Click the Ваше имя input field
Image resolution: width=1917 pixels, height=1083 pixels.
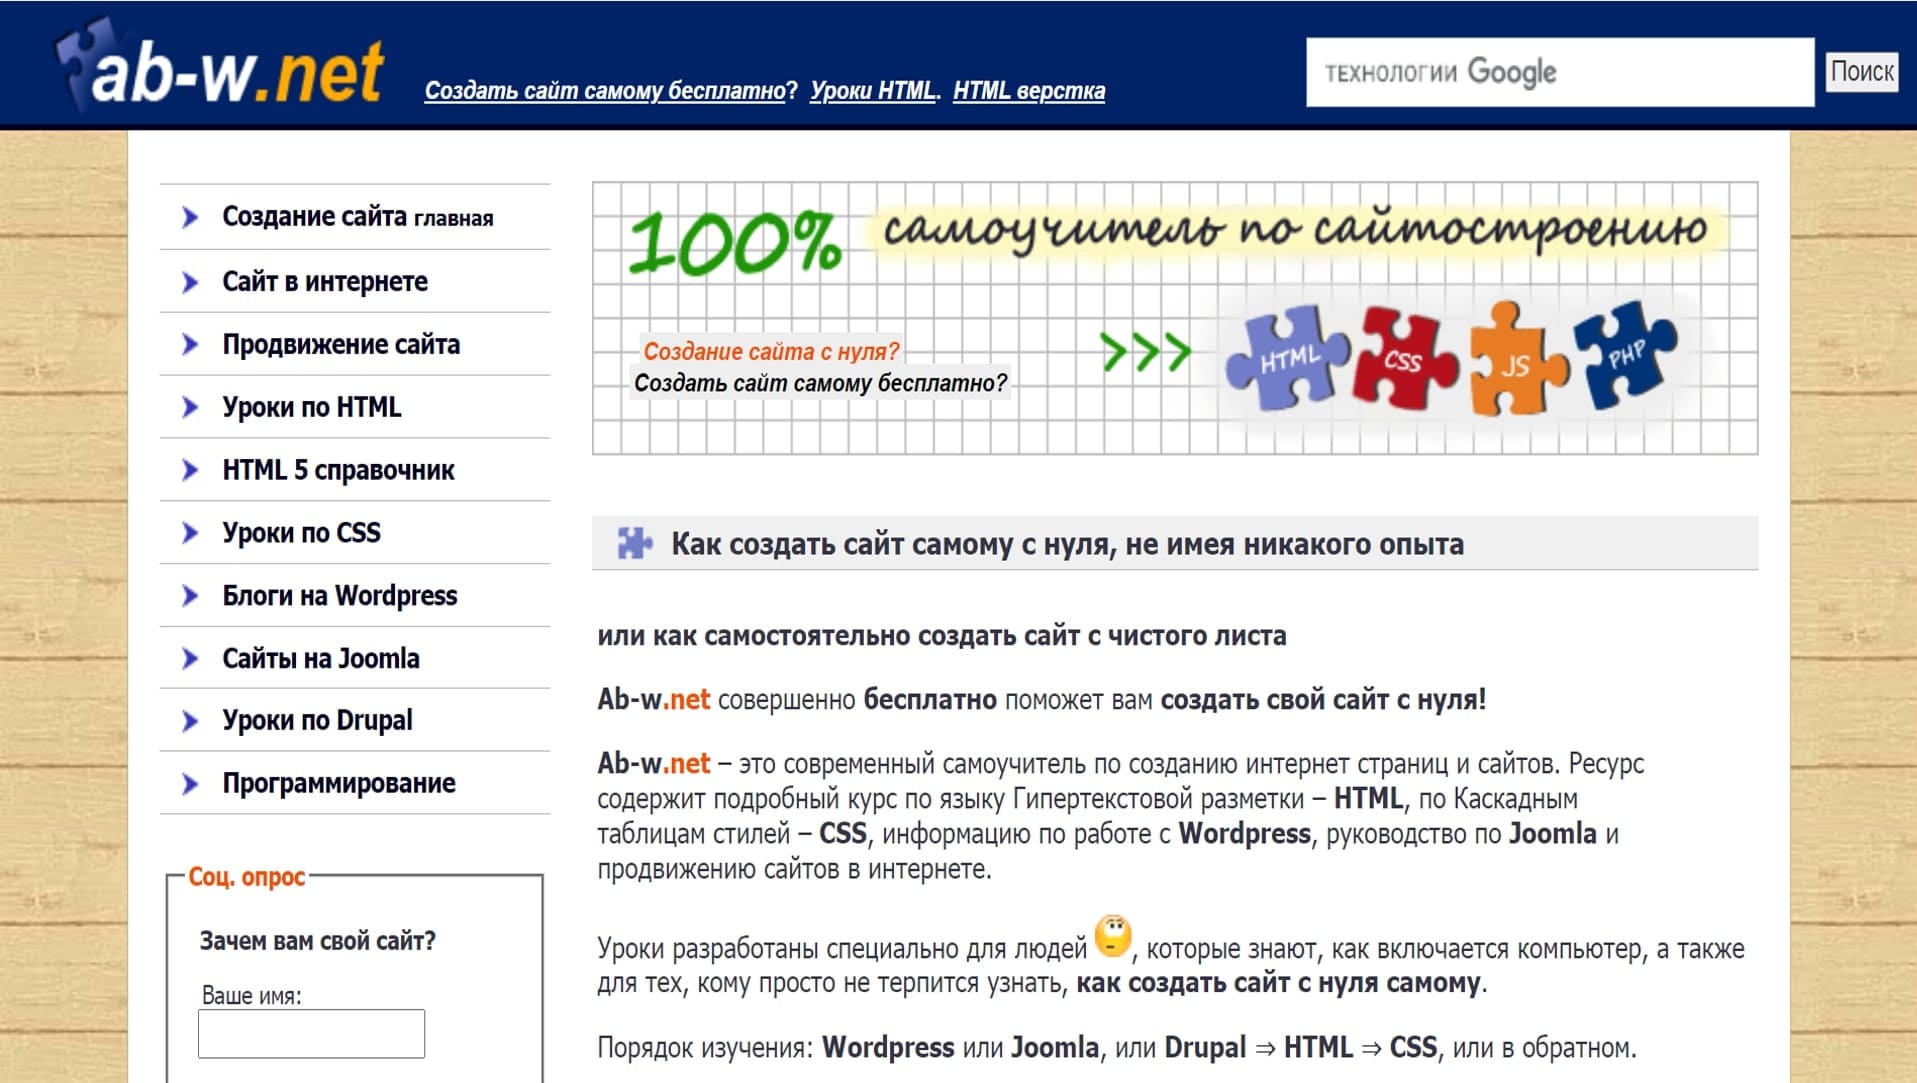(x=311, y=1033)
